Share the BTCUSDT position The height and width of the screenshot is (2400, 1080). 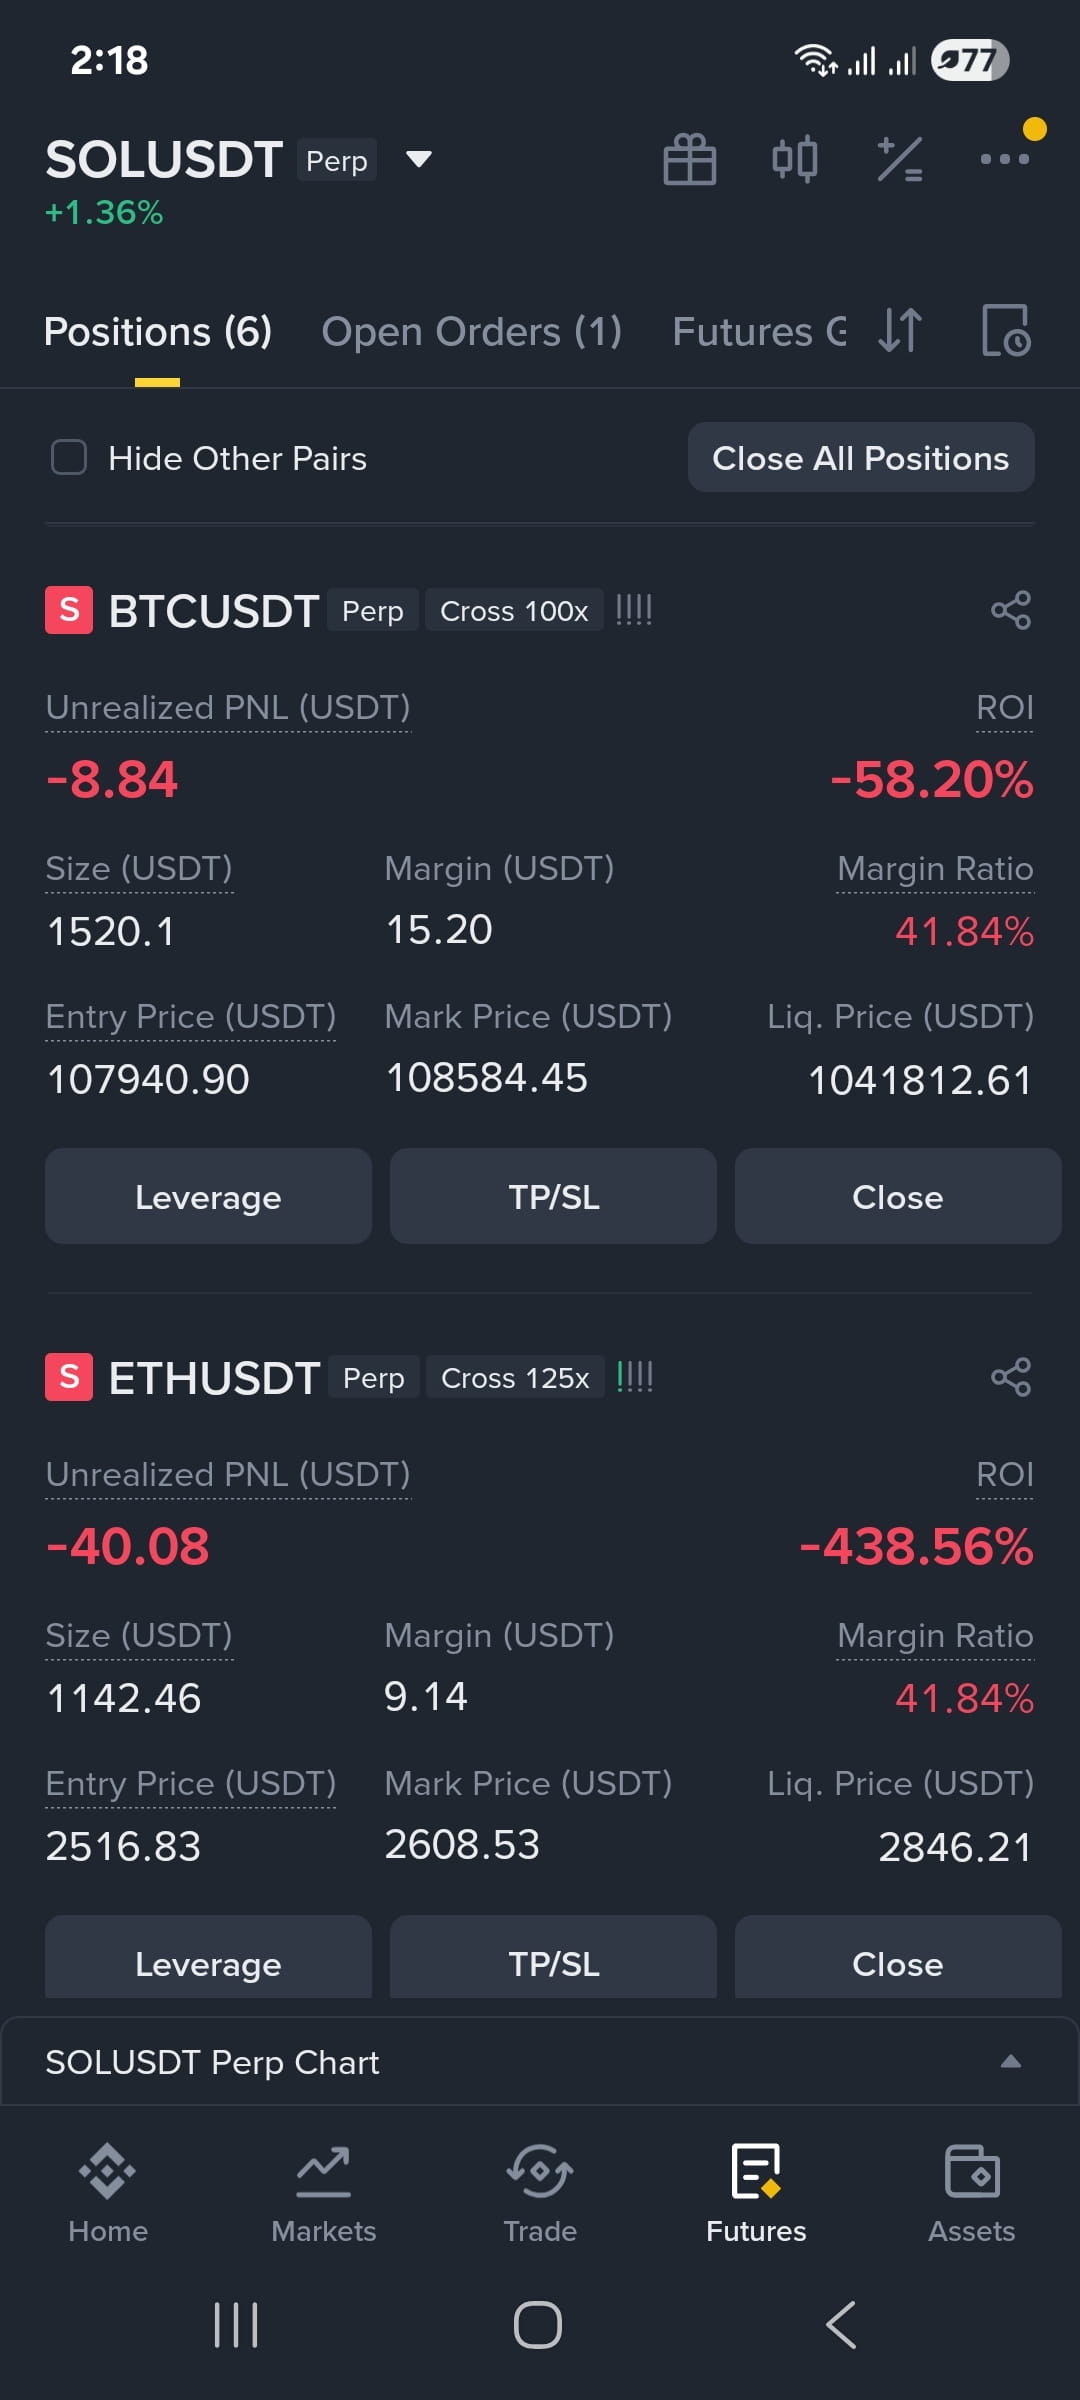(x=1011, y=610)
